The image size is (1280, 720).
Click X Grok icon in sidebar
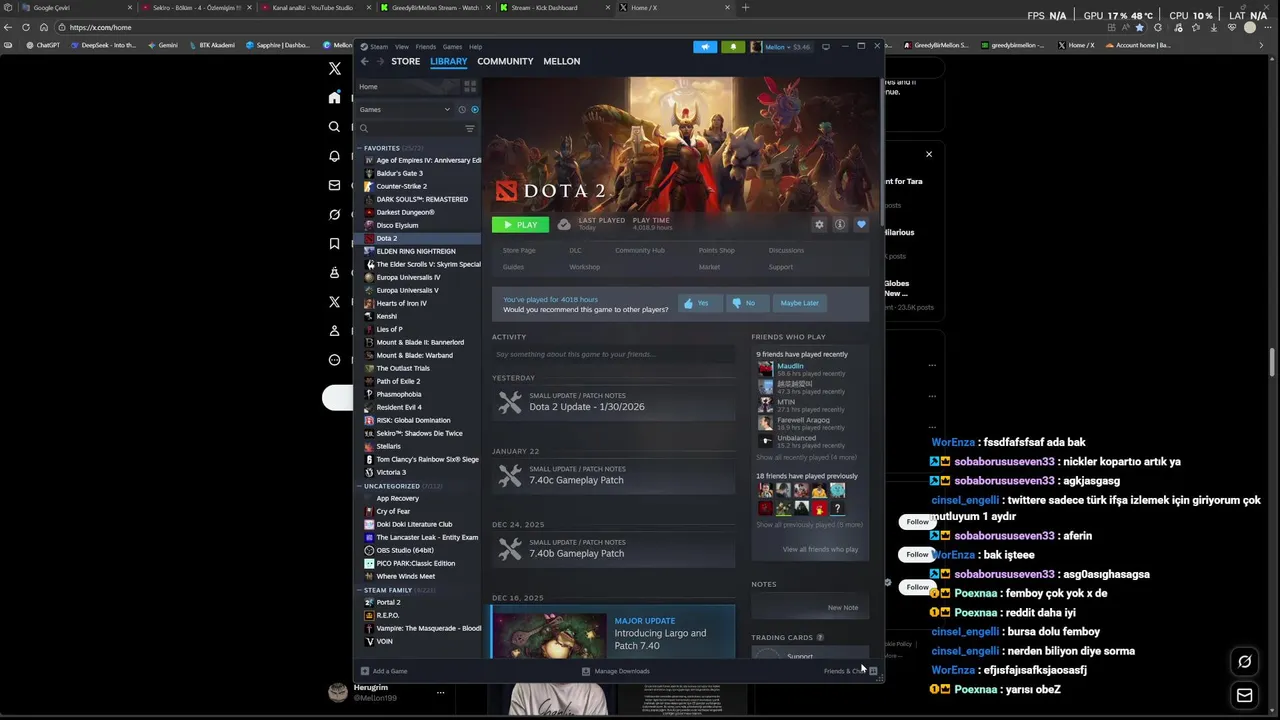click(x=334, y=214)
